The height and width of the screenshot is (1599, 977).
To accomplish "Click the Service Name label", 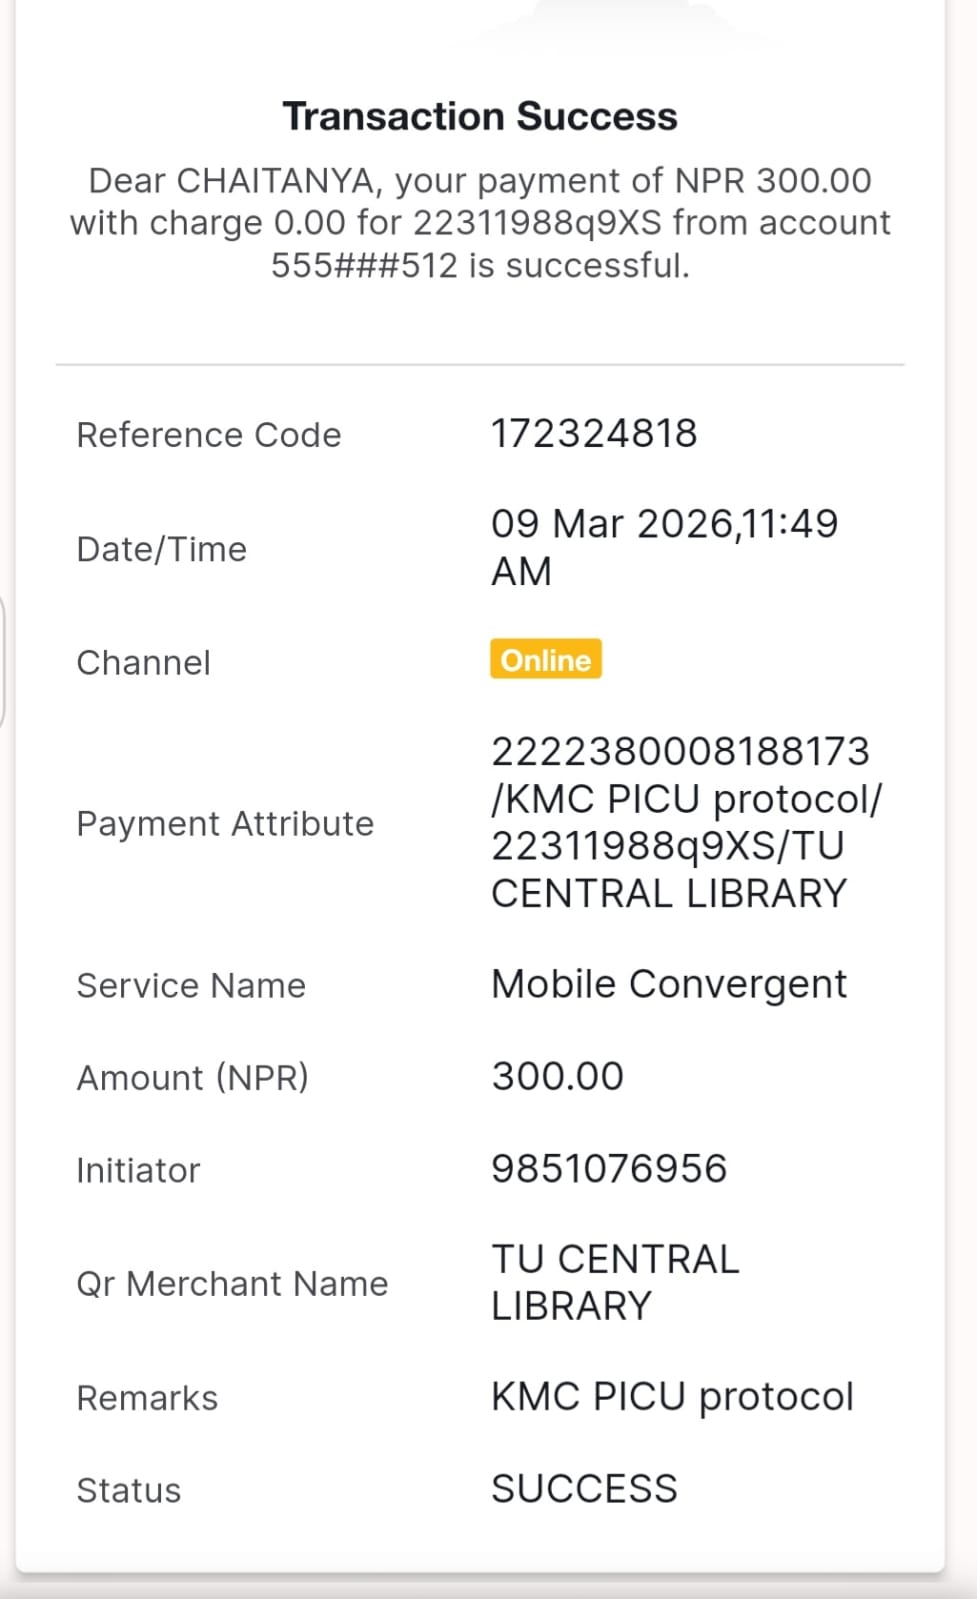I will pos(191,985).
